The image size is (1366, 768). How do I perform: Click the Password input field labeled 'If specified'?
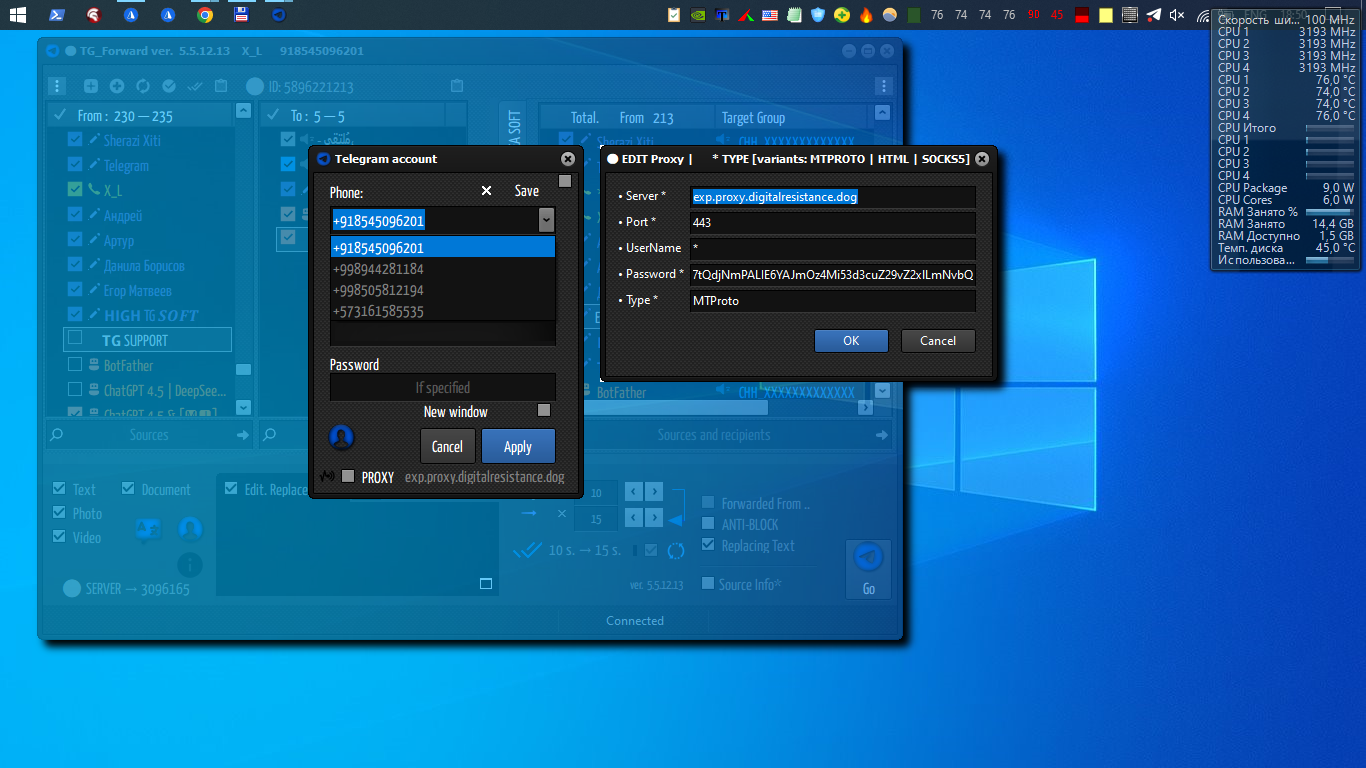coord(442,386)
